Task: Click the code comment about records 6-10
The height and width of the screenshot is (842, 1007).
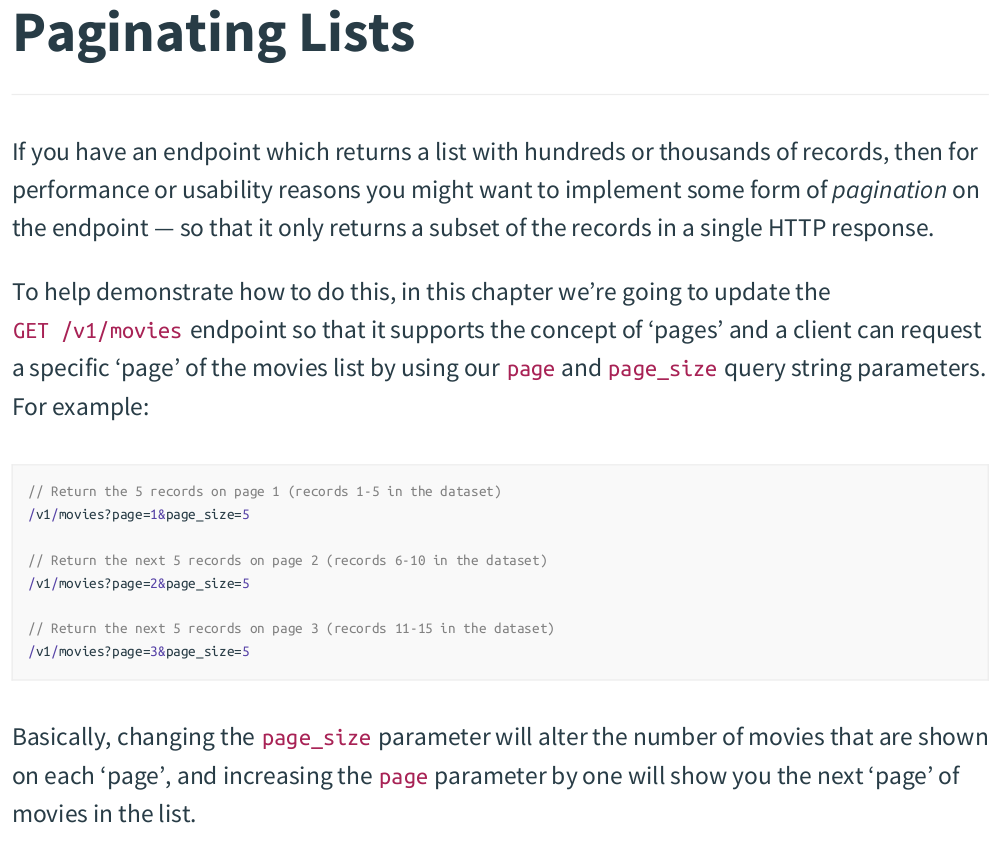Action: (x=288, y=560)
